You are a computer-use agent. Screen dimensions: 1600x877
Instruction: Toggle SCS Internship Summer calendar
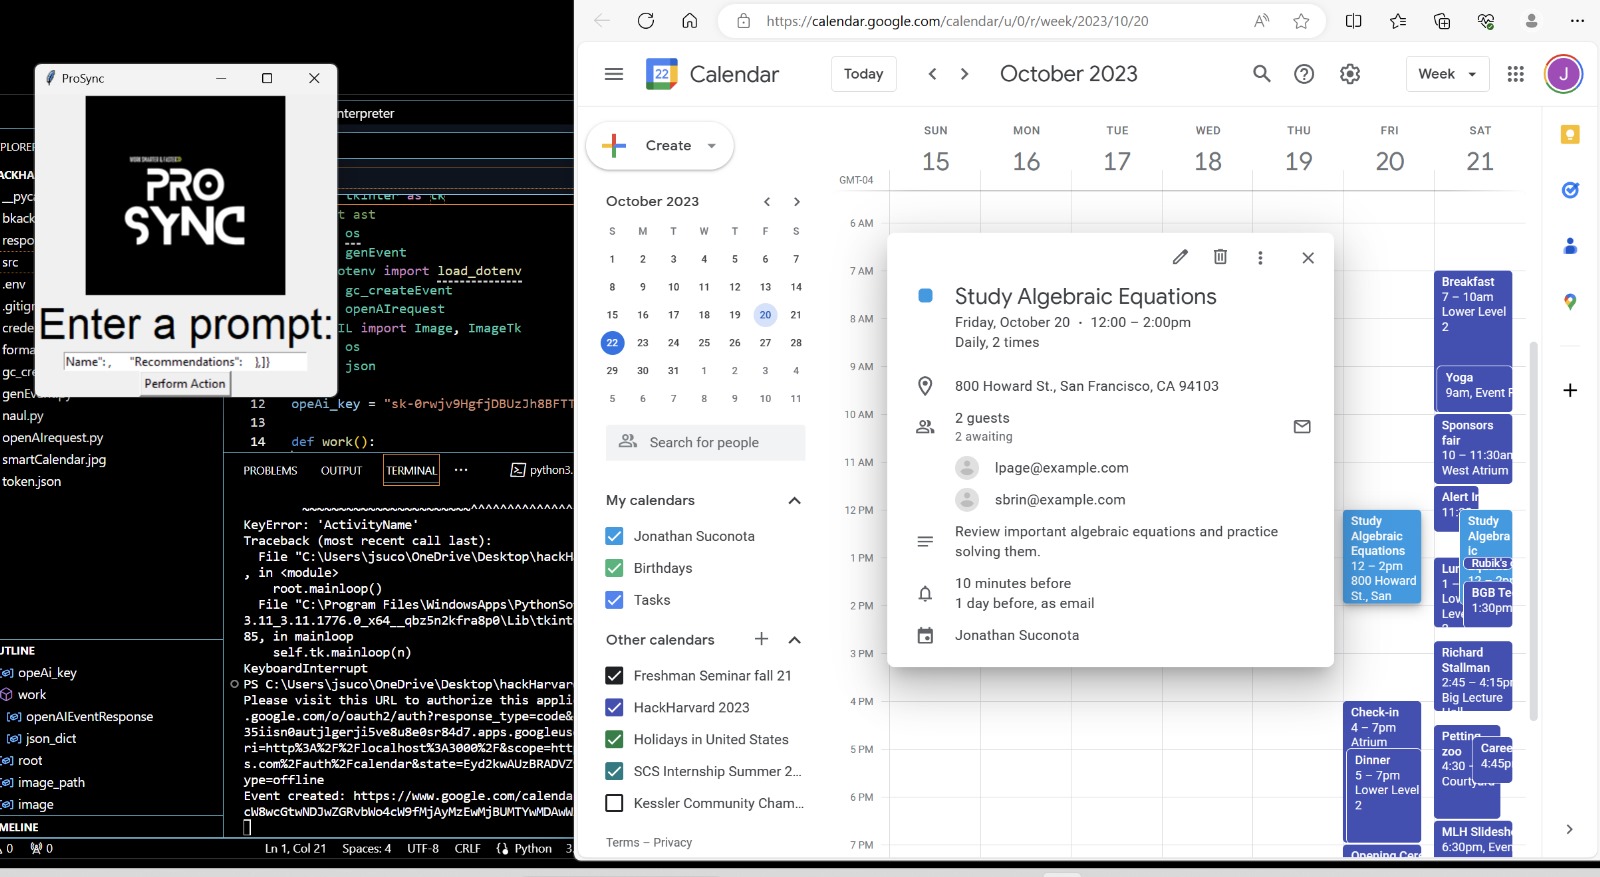(614, 772)
